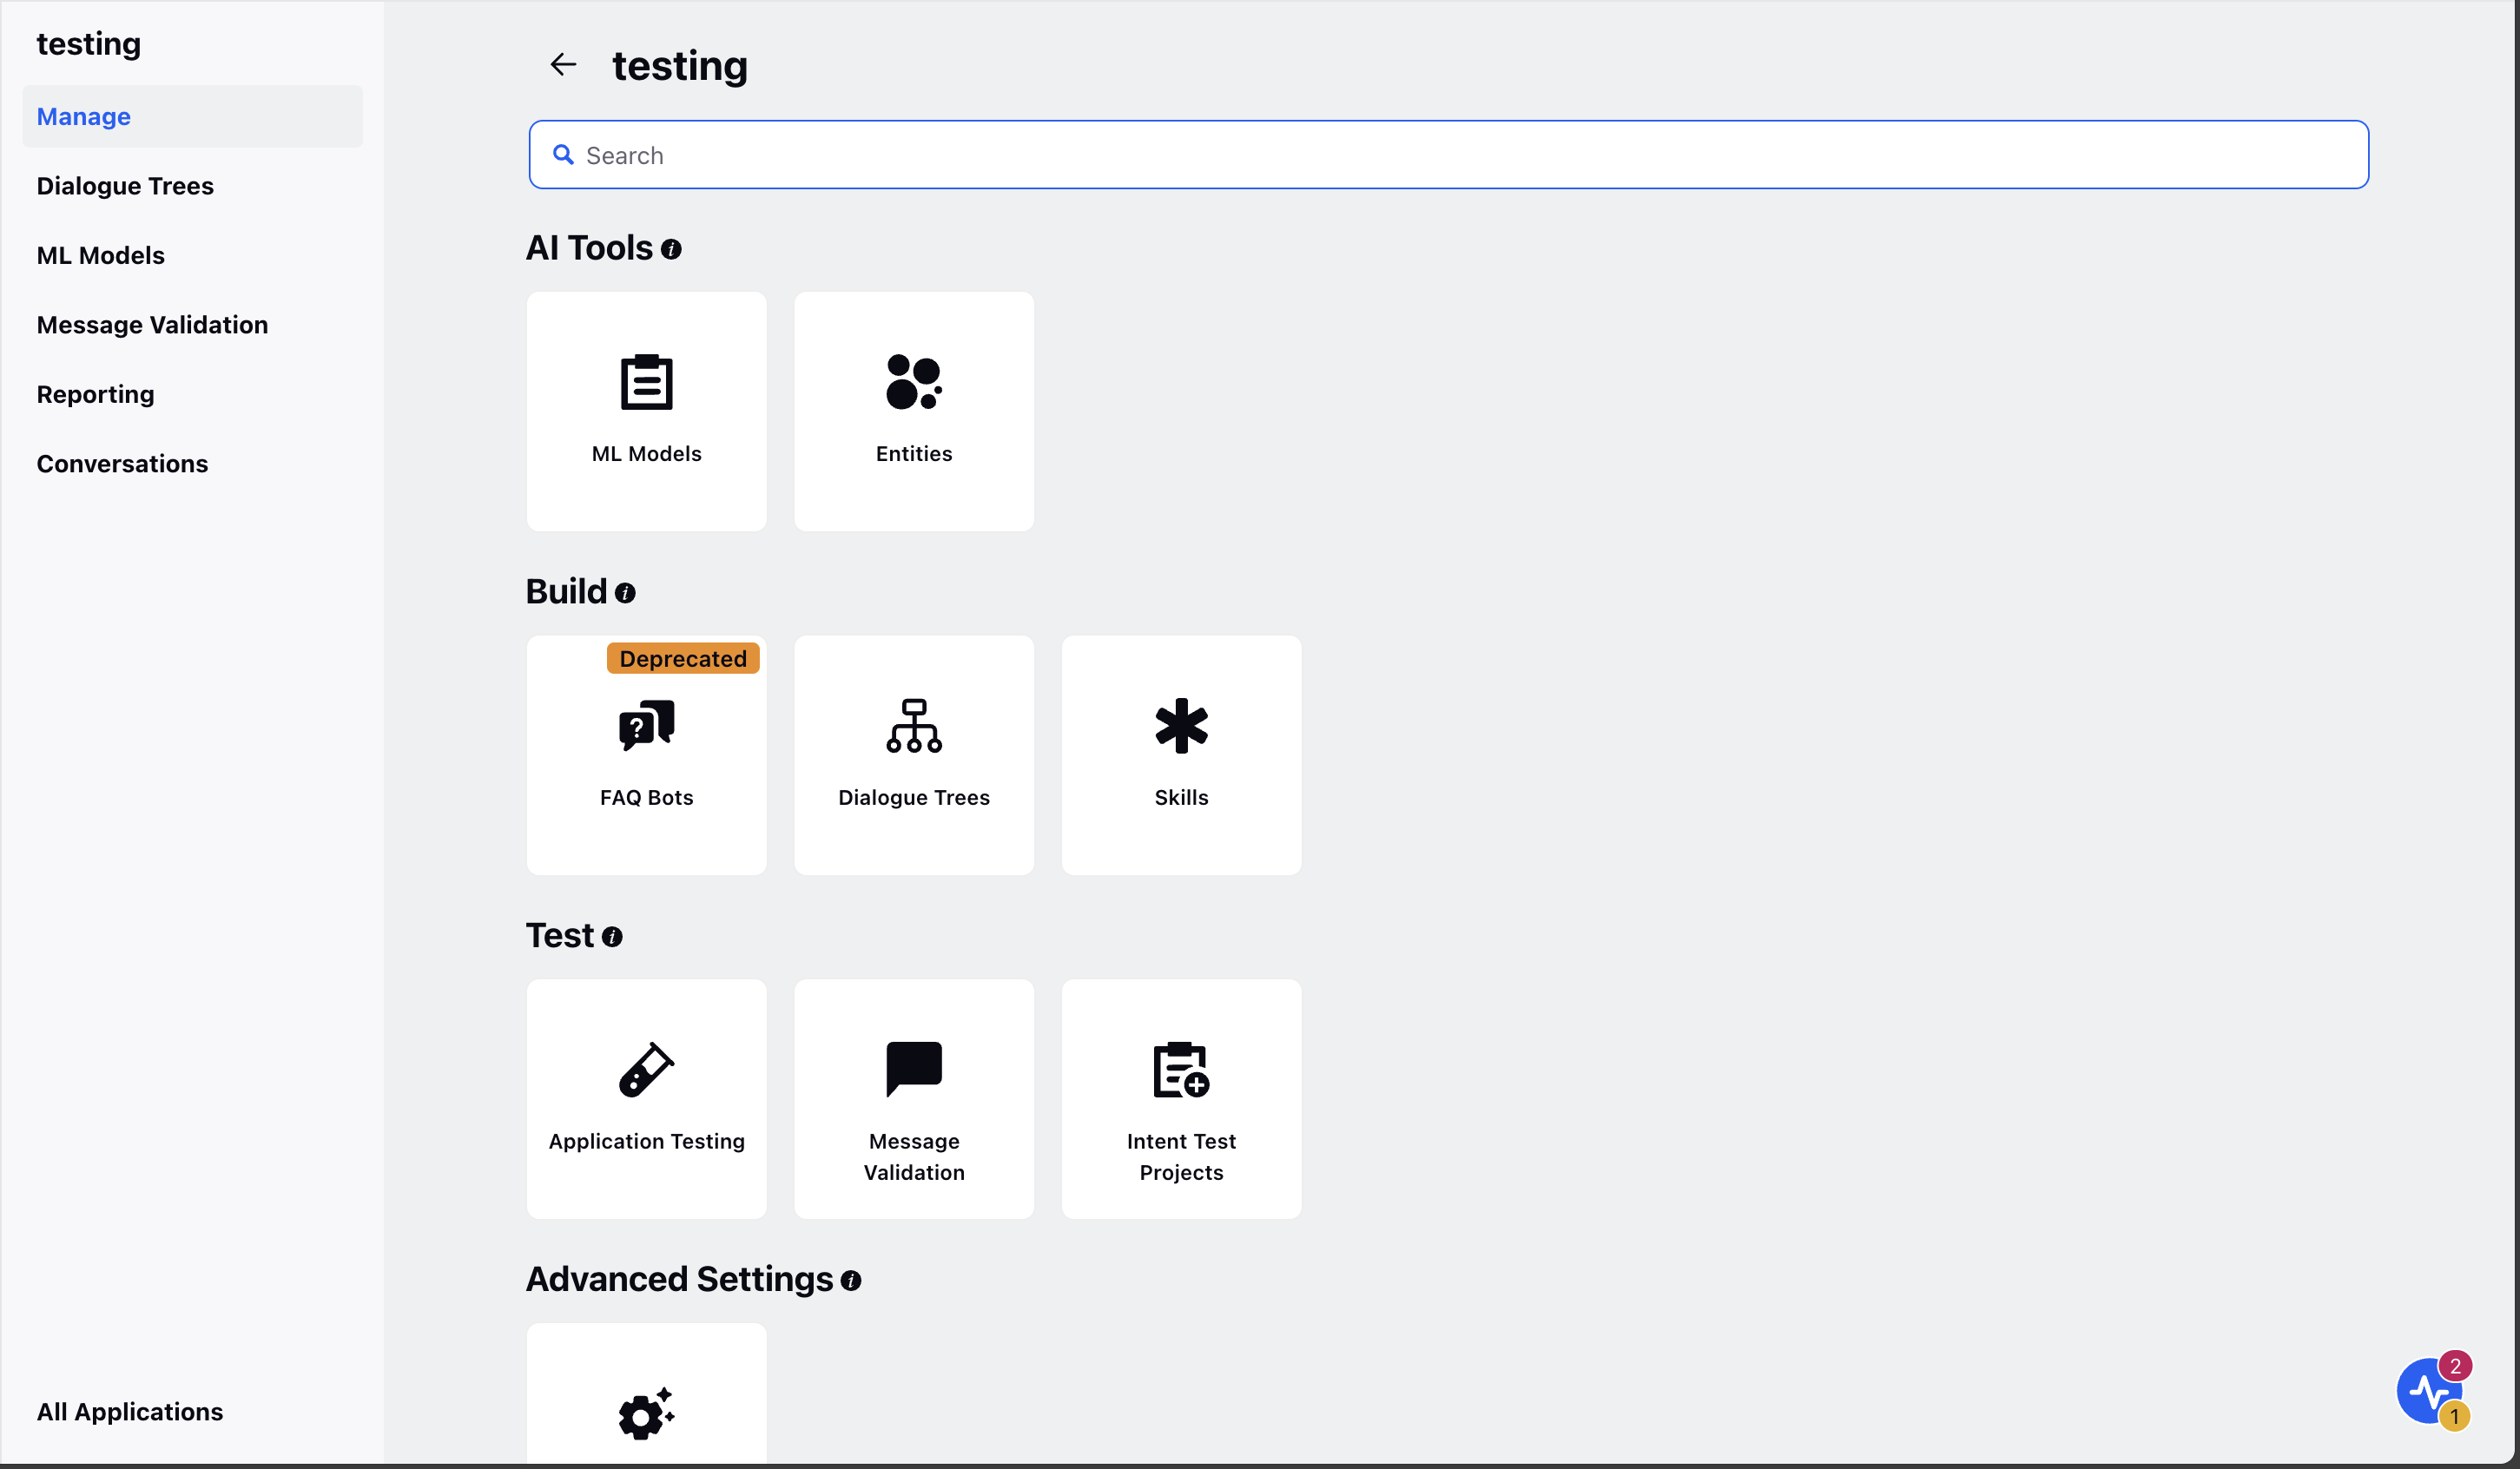
Task: Open the Entities card icon
Action: pos(914,382)
